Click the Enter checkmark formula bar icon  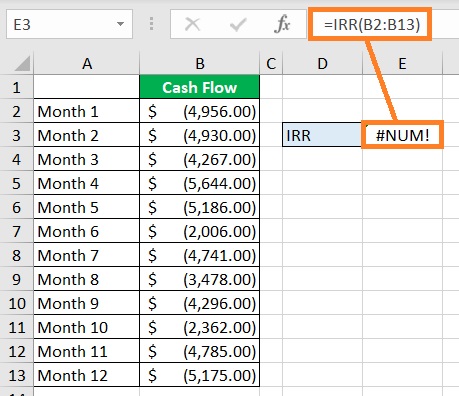coord(238,24)
